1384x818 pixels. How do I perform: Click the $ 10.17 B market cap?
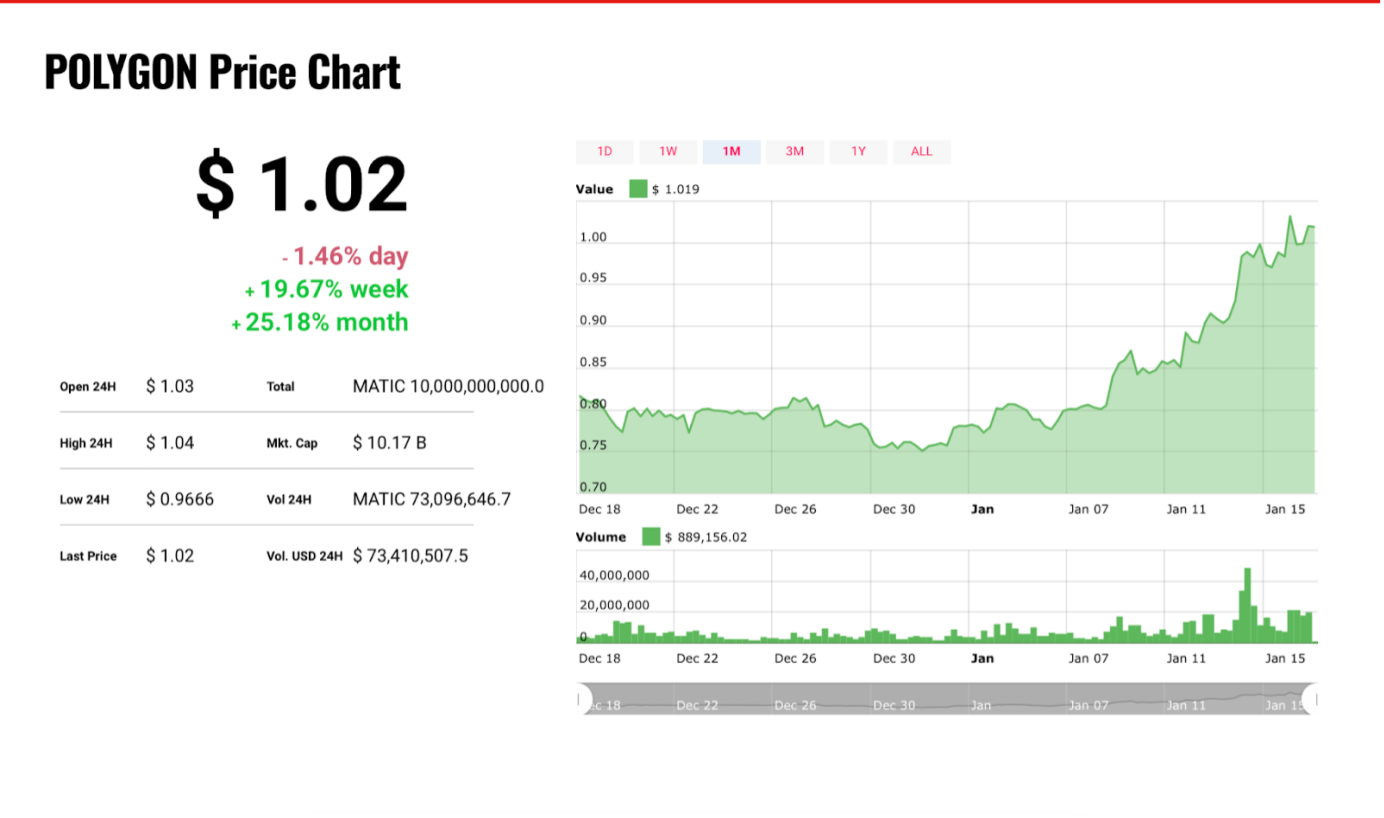[390, 442]
